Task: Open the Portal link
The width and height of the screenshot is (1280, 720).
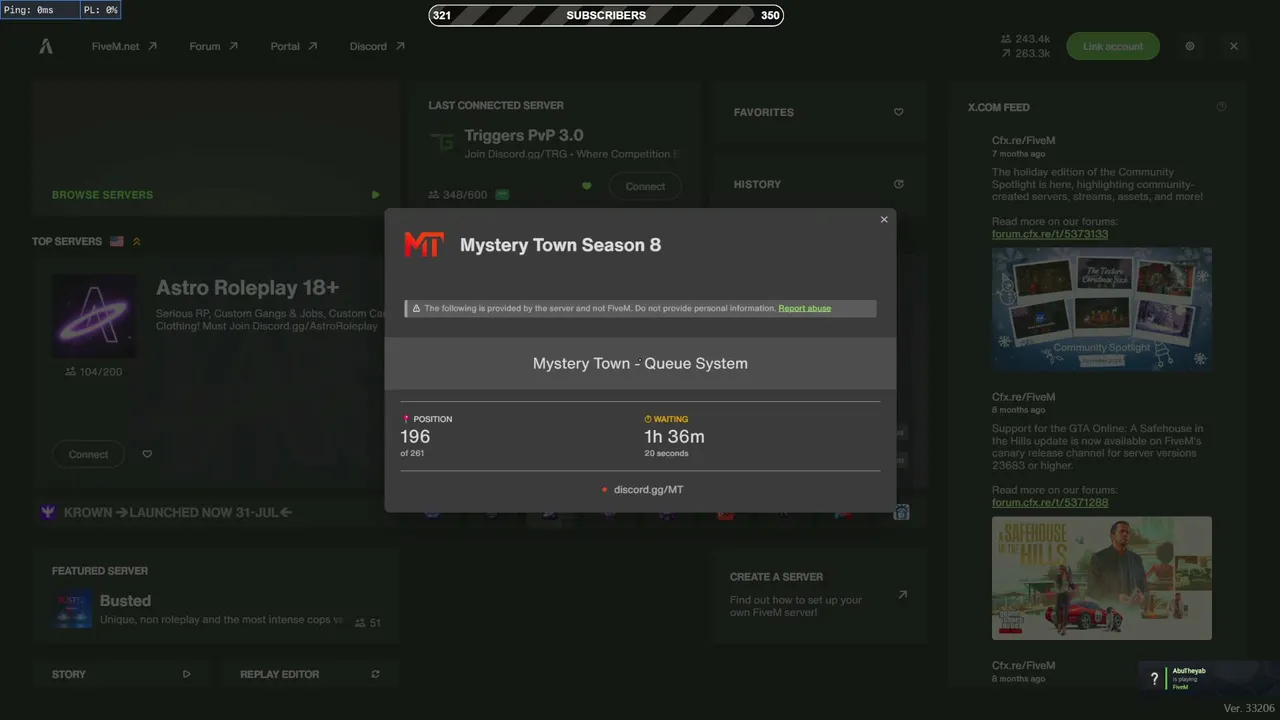Action: click(x=293, y=46)
